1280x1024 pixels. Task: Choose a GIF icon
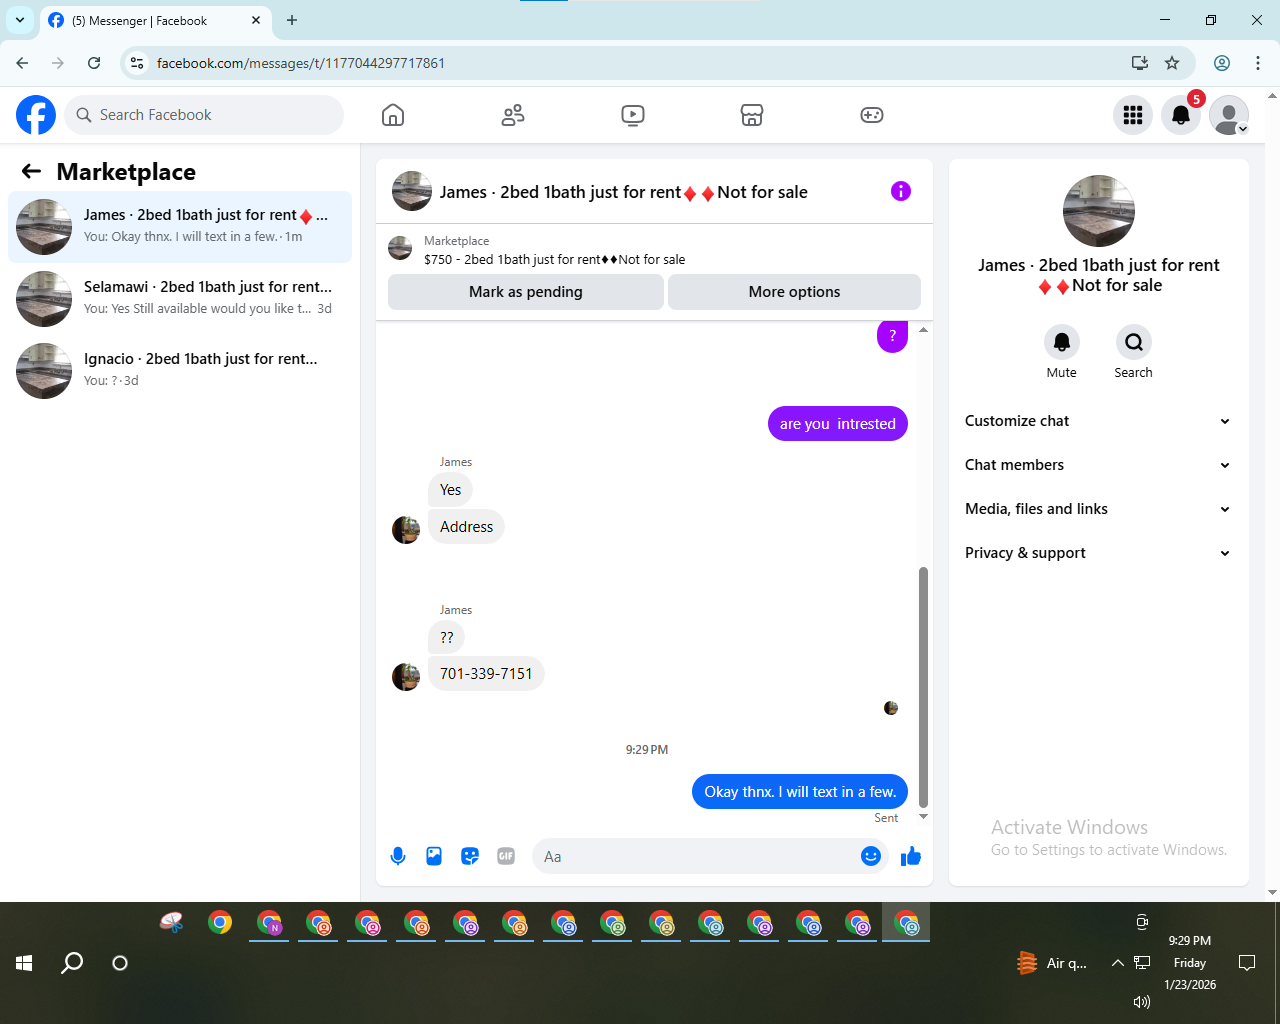pos(506,856)
